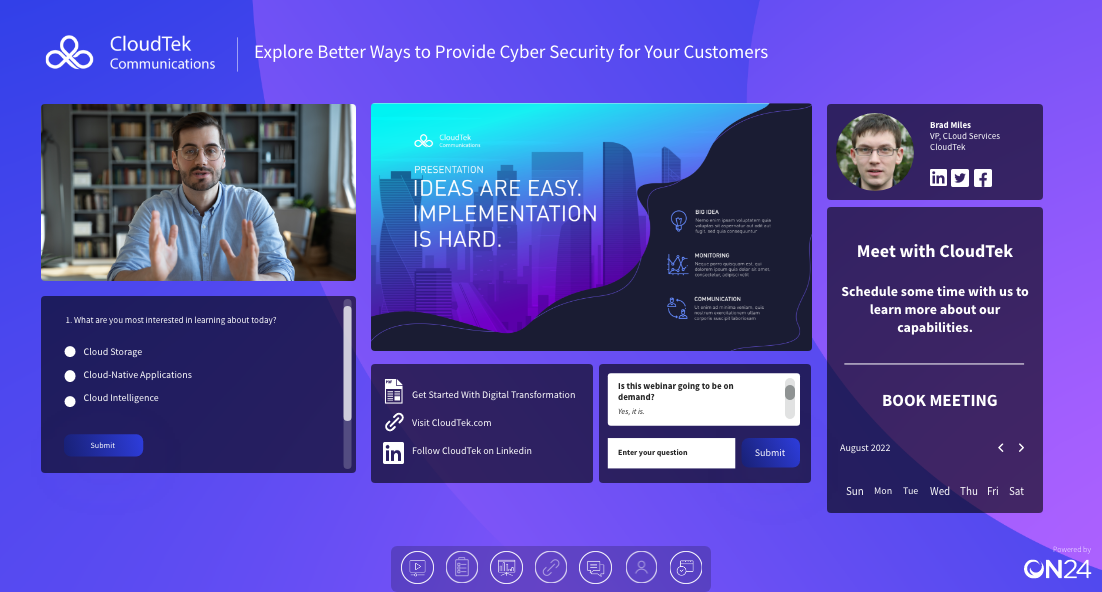The height and width of the screenshot is (592, 1102).
Task: Click the Thu column header
Action: tap(968, 491)
